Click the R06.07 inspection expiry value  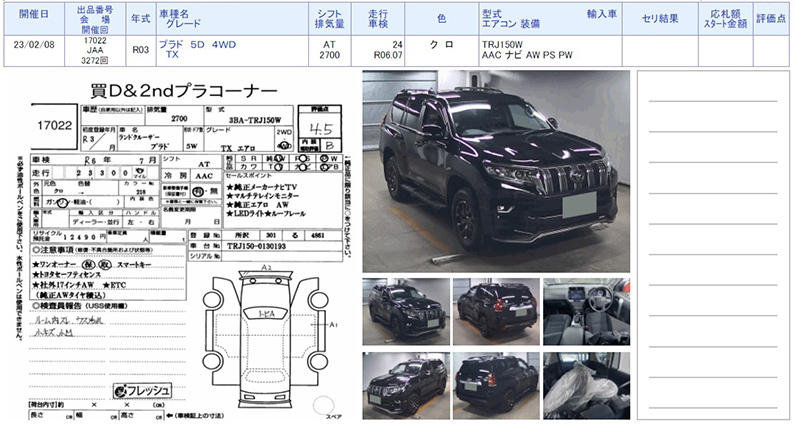[x=388, y=55]
